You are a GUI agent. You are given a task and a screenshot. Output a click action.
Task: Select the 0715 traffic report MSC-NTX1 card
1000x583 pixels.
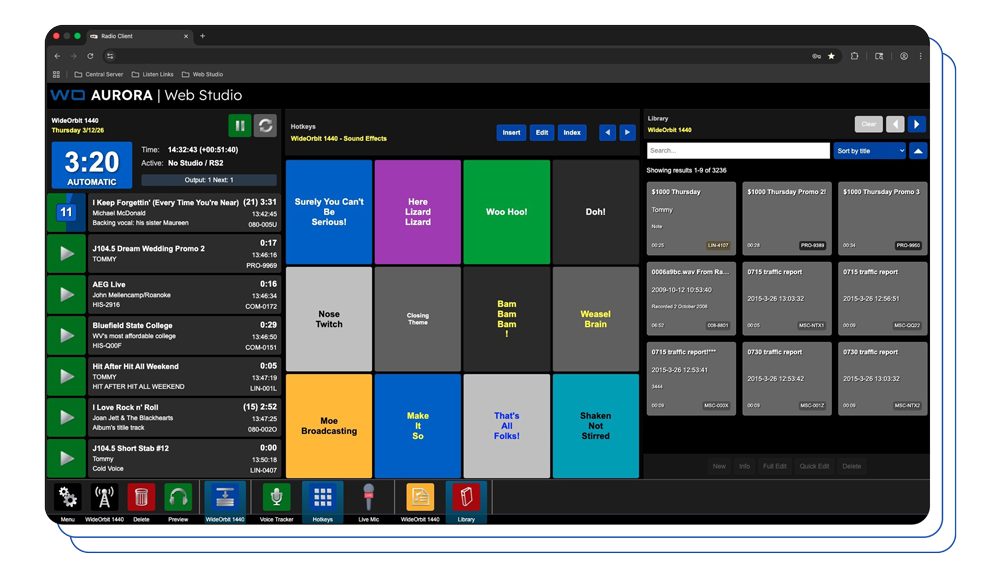(787, 299)
